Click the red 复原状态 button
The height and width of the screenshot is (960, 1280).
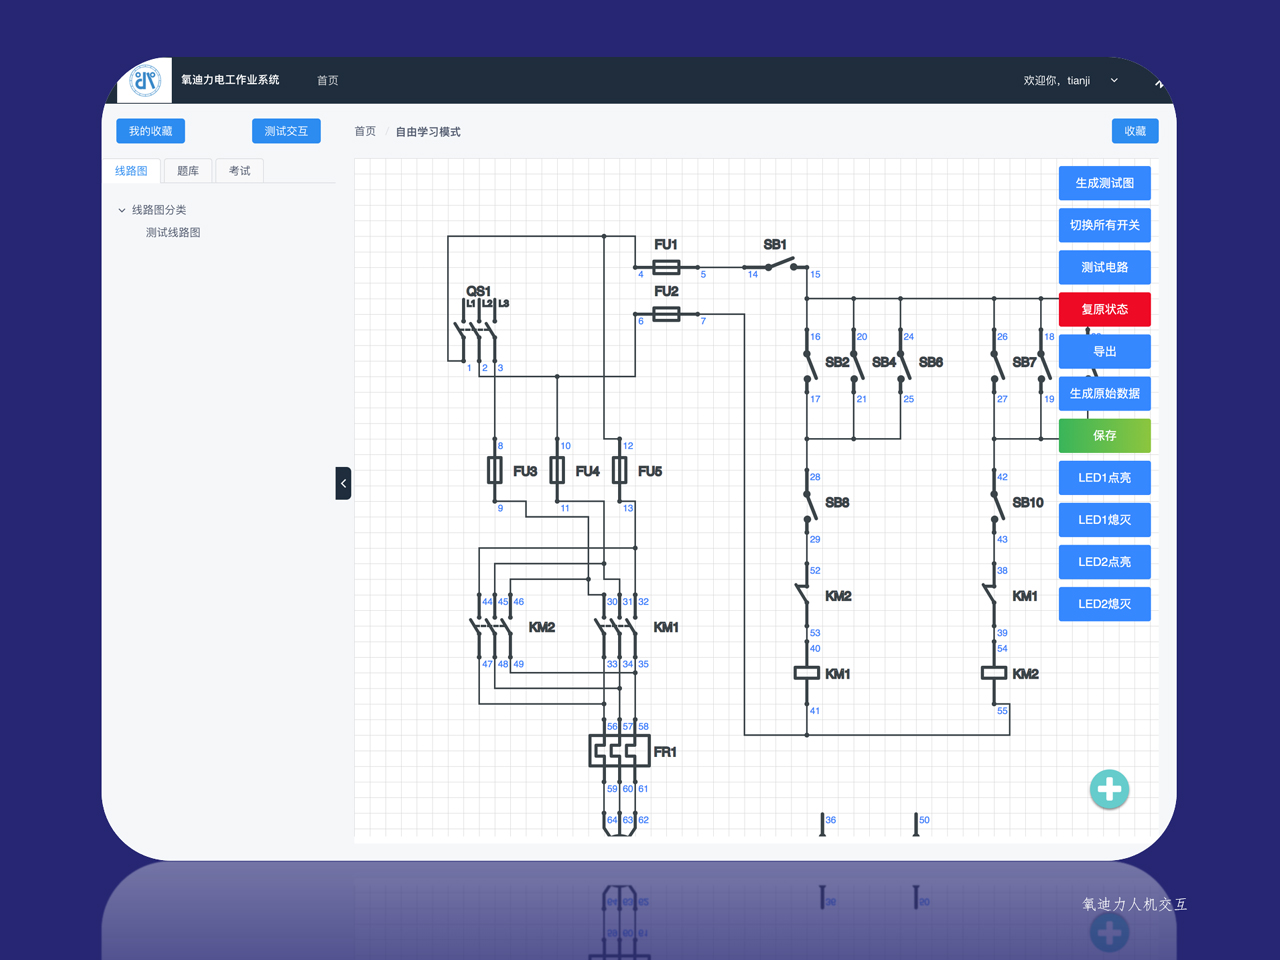[x=1104, y=309]
